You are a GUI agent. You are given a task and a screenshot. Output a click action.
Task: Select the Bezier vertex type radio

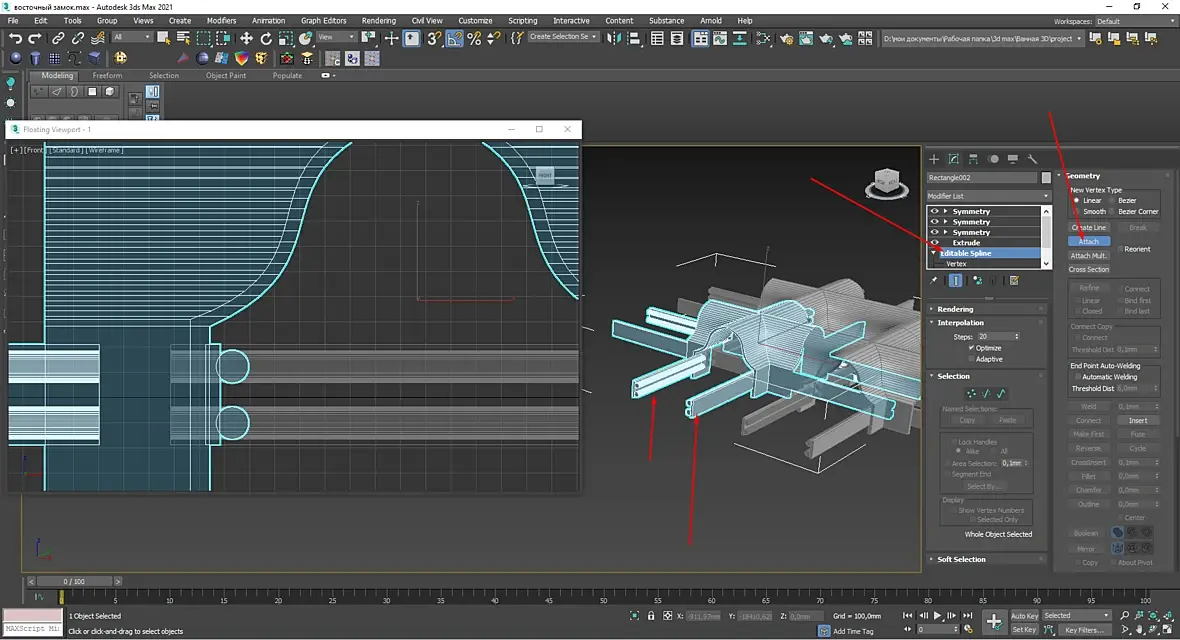[x=1112, y=200]
